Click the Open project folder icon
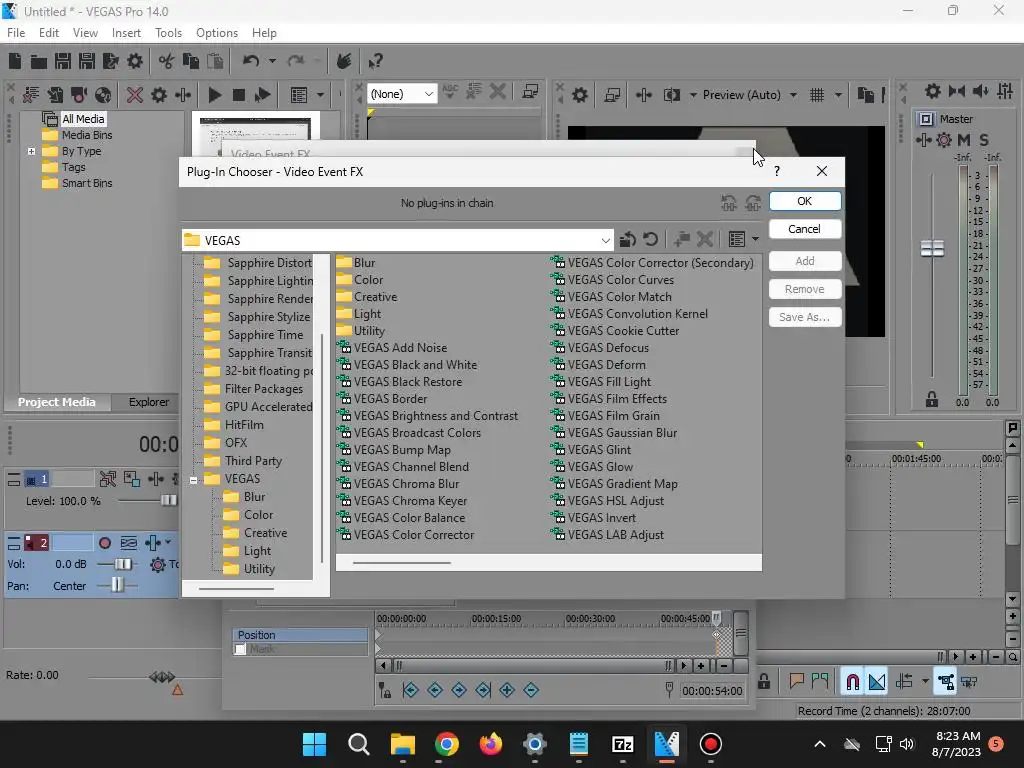Screen dimensions: 1024x768 pos(39,61)
